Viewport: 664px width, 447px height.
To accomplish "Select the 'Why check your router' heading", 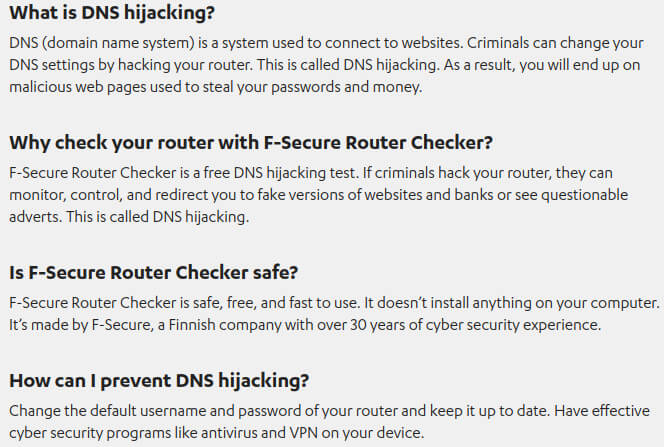I will tap(251, 143).
